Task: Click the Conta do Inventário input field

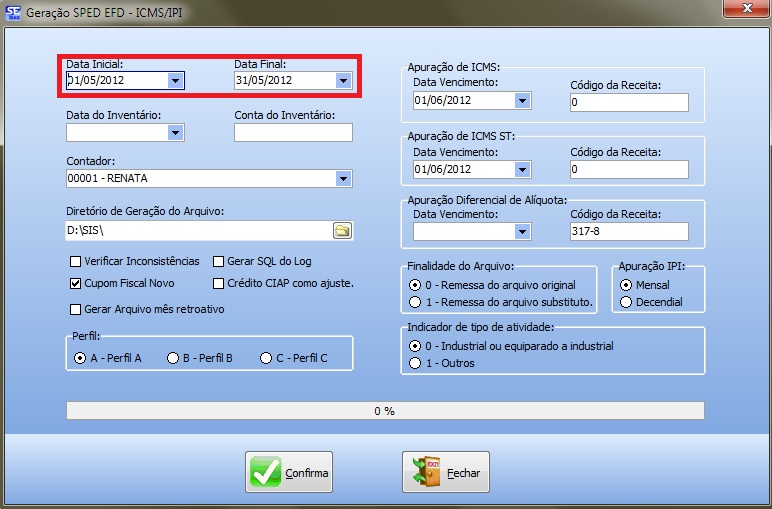Action: click(x=293, y=131)
